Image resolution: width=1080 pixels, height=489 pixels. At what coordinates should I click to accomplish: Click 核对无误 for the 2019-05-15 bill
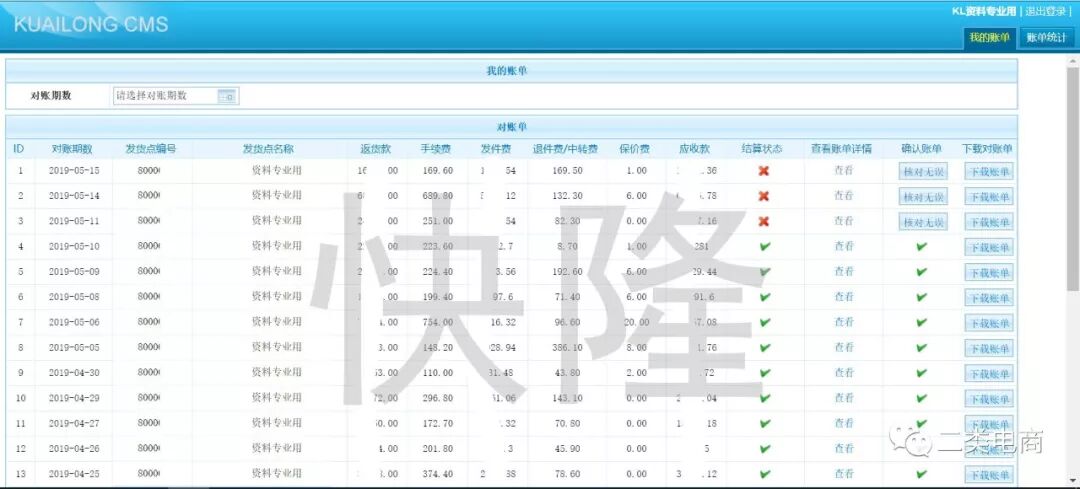[923, 171]
